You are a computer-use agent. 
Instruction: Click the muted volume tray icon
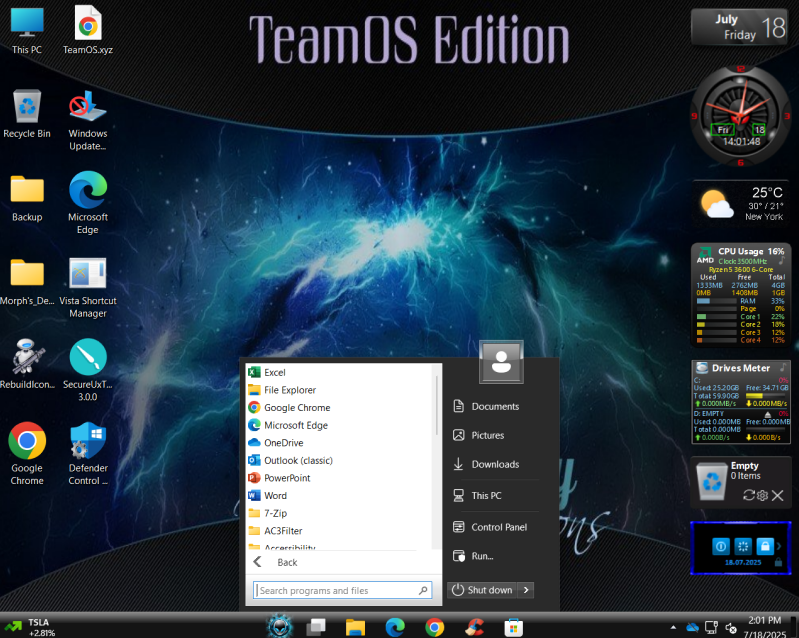point(731,628)
